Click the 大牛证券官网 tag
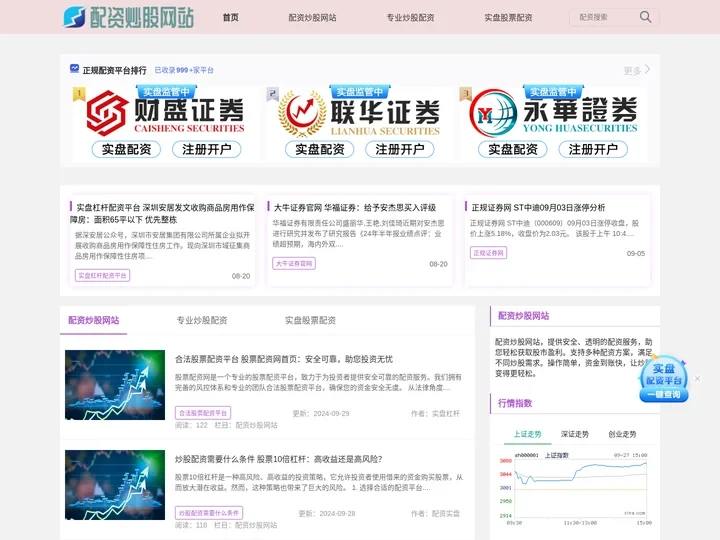This screenshot has width=720, height=540. pyautogui.click(x=294, y=264)
